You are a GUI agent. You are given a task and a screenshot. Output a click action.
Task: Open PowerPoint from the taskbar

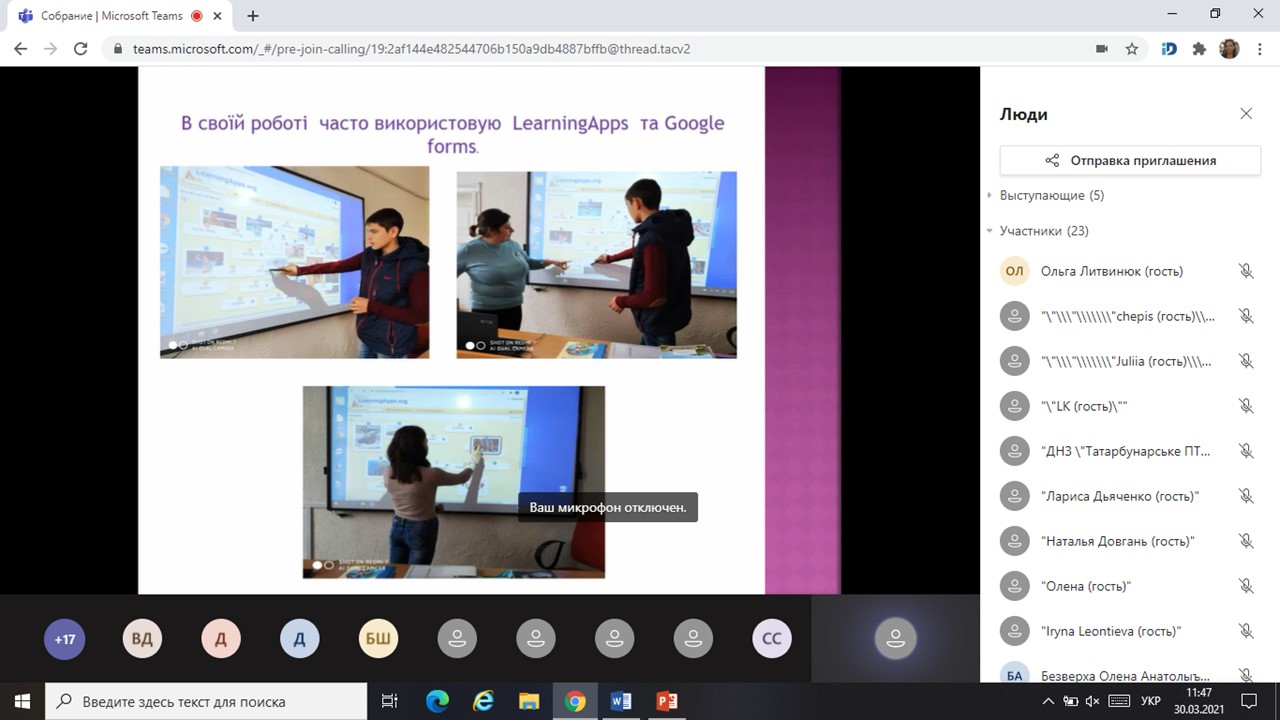tap(666, 701)
